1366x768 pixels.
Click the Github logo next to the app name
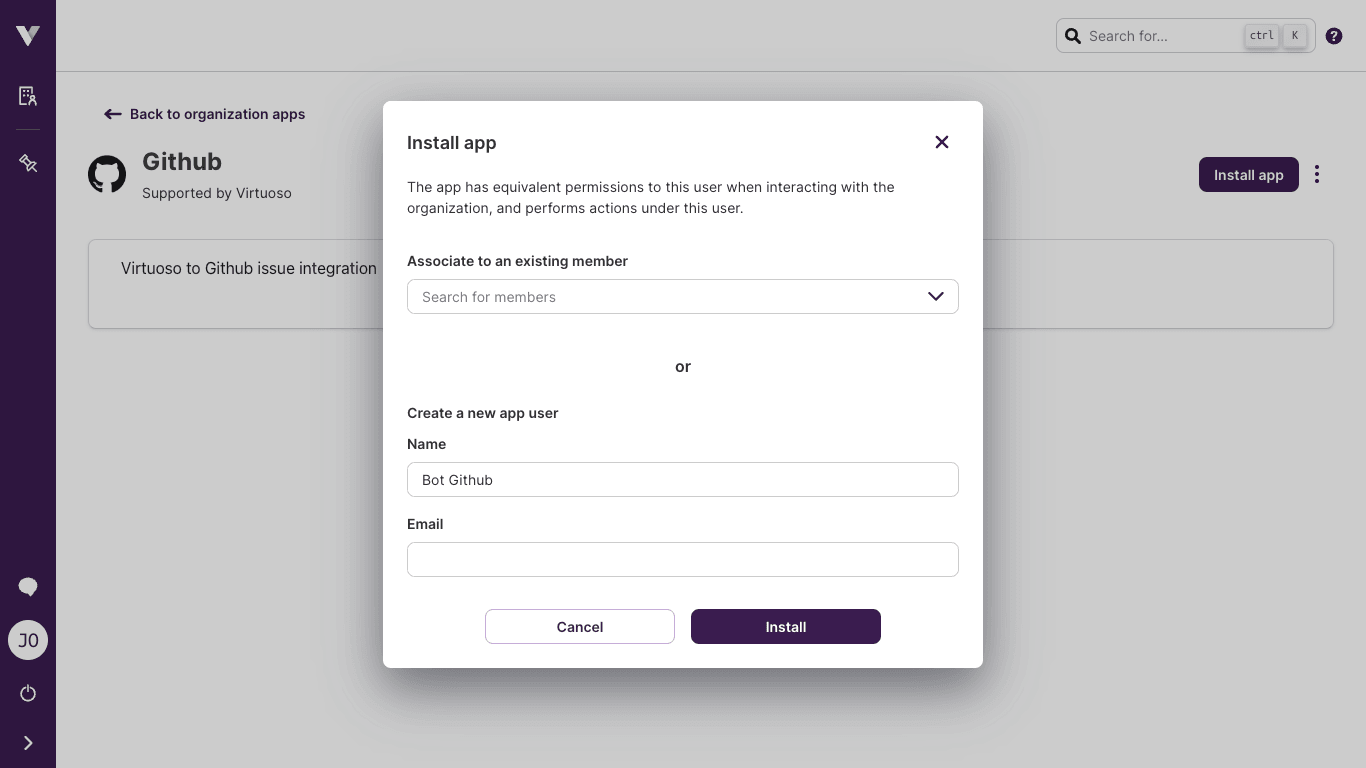click(x=107, y=173)
